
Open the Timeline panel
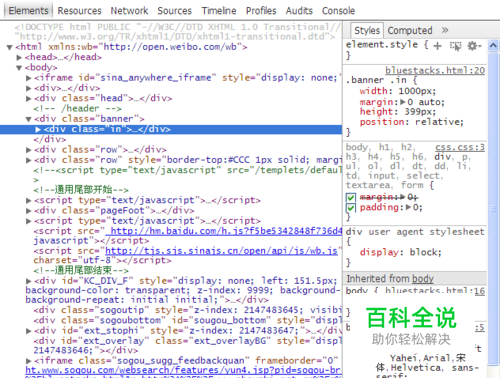pyautogui.click(x=219, y=11)
